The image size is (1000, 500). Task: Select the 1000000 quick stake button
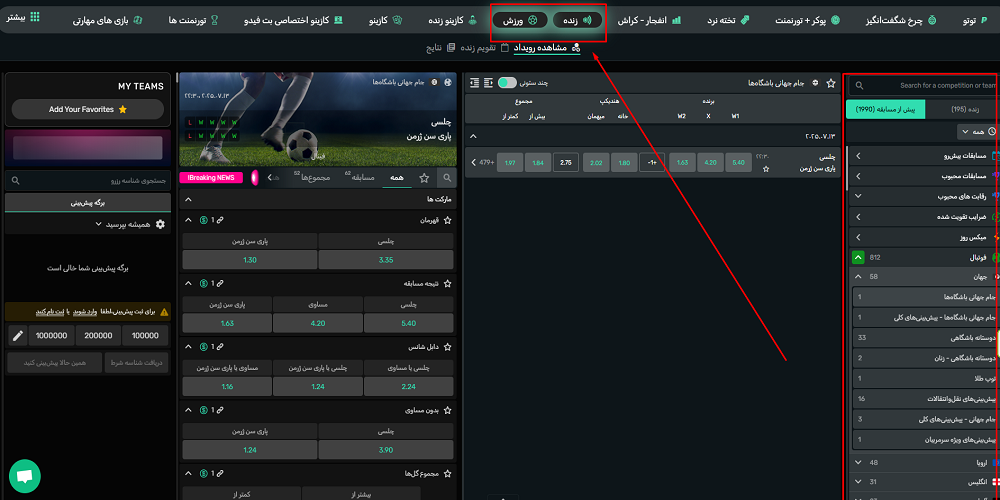coord(52,335)
